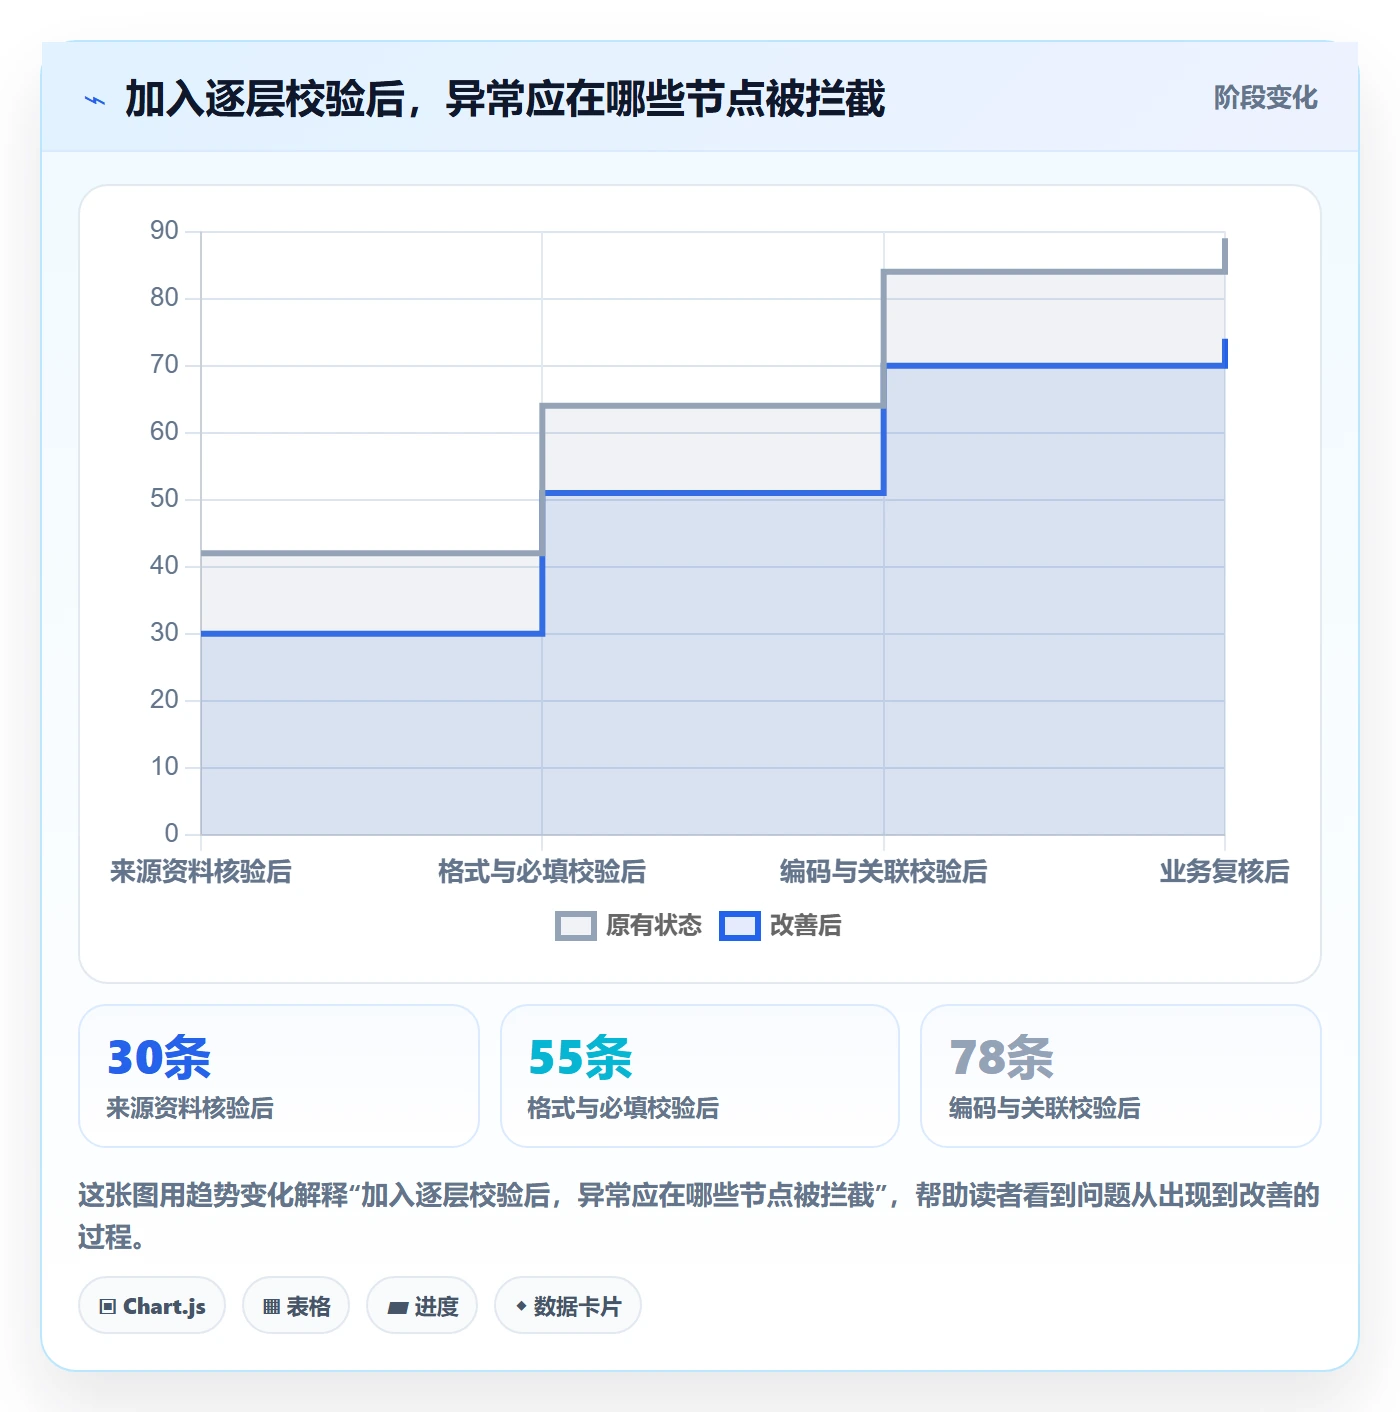Click the y-axis value 50
The image size is (1400, 1412).
[164, 499]
